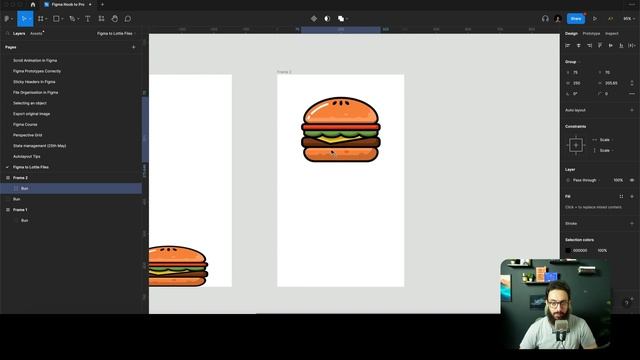Select highlighted Bun layer under Frame 2
This screenshot has height=360, width=640.
point(71,189)
